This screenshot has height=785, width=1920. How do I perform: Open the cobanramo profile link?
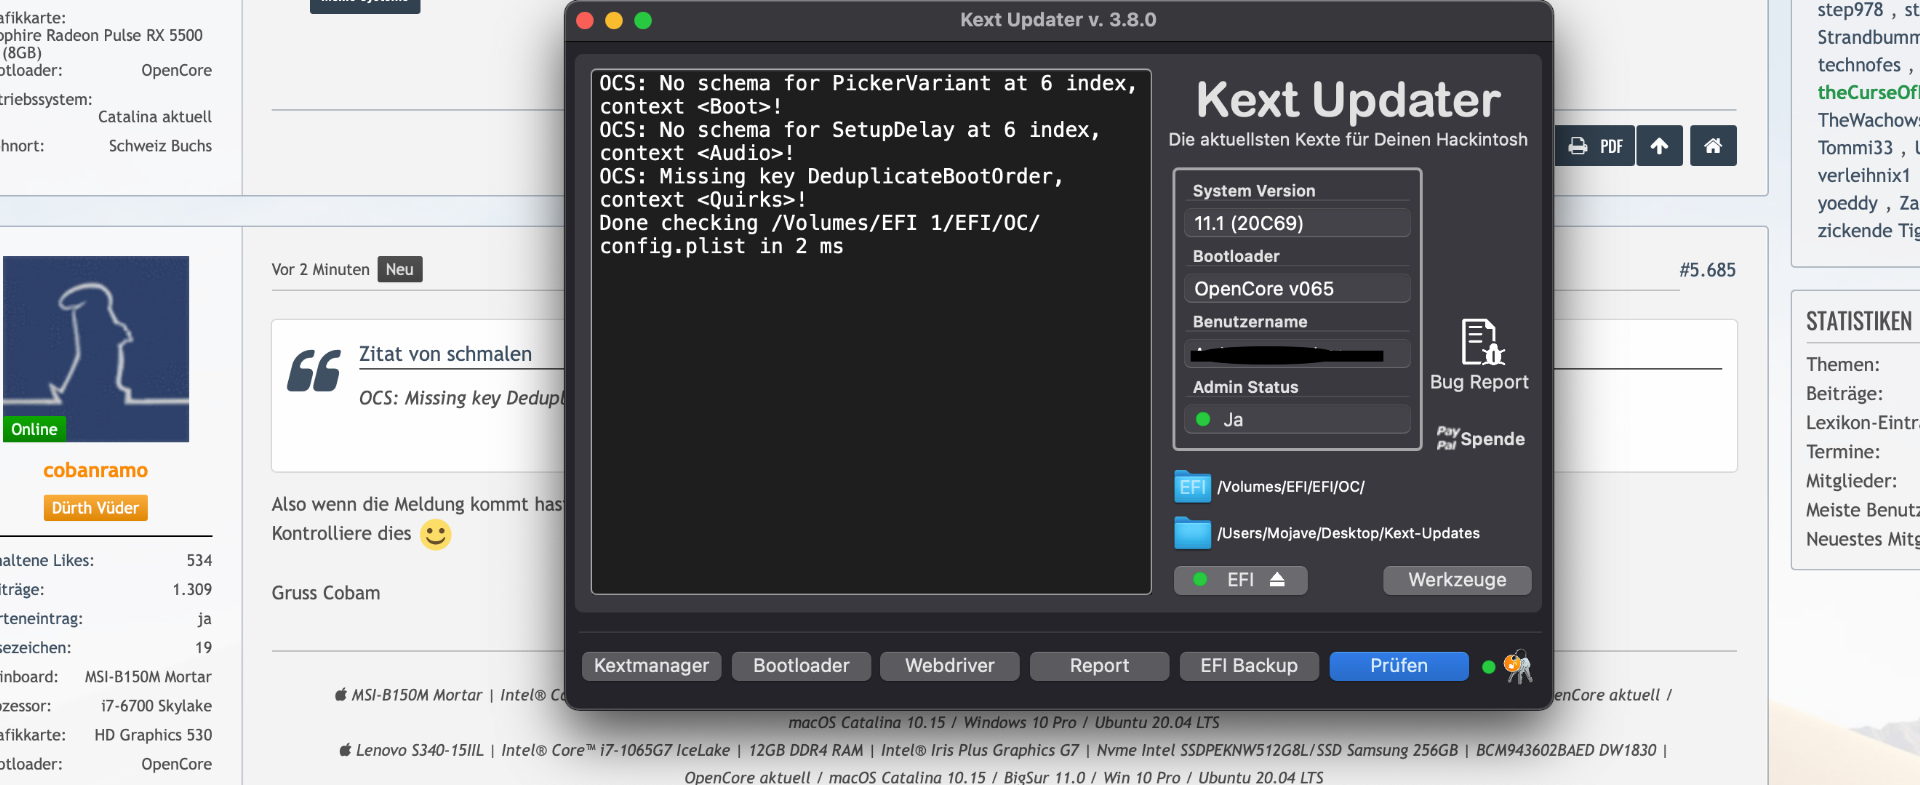[x=96, y=470]
